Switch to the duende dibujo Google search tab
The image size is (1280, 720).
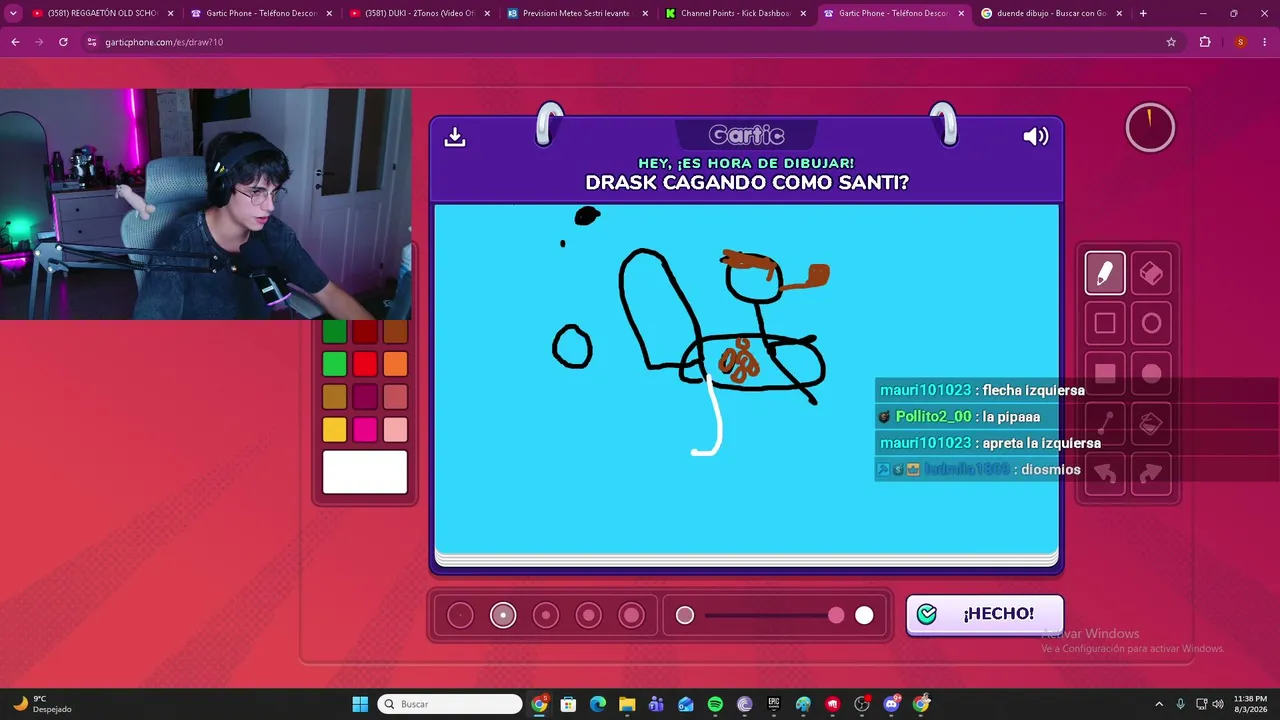point(1051,13)
